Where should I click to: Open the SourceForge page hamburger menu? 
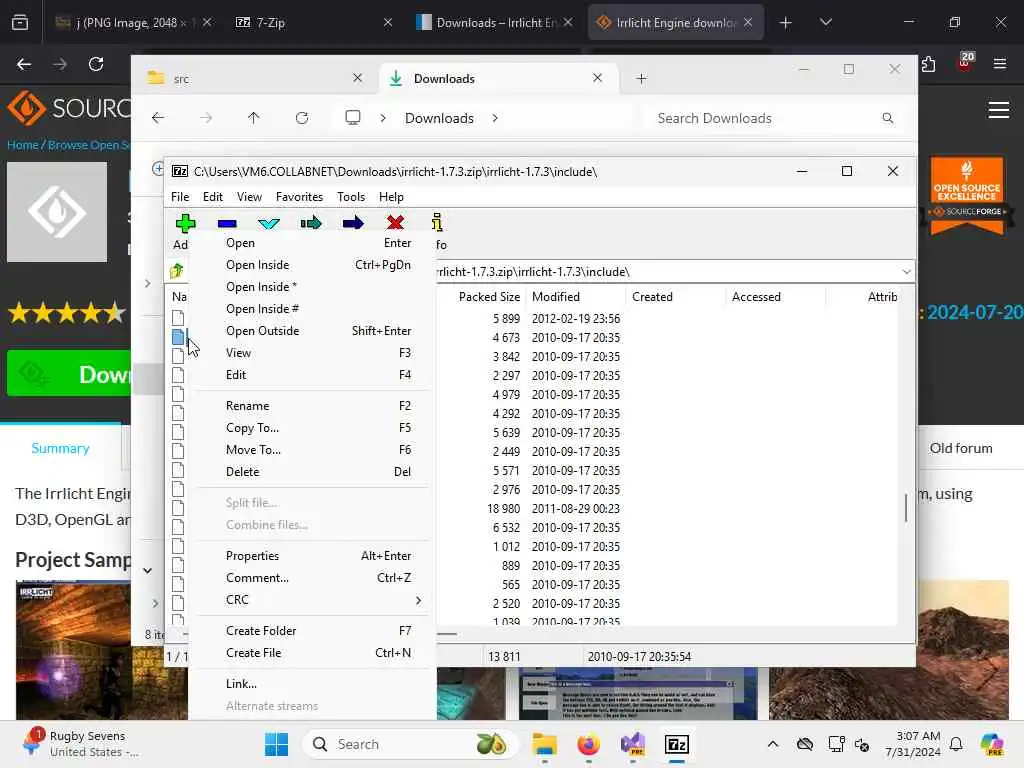coord(999,110)
